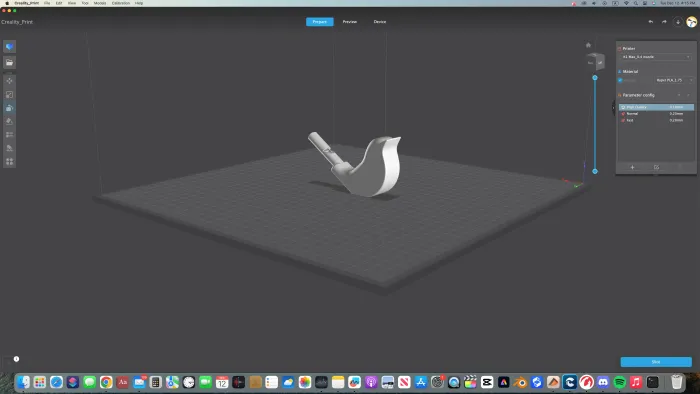Switch to the Preview tab

[350, 22]
